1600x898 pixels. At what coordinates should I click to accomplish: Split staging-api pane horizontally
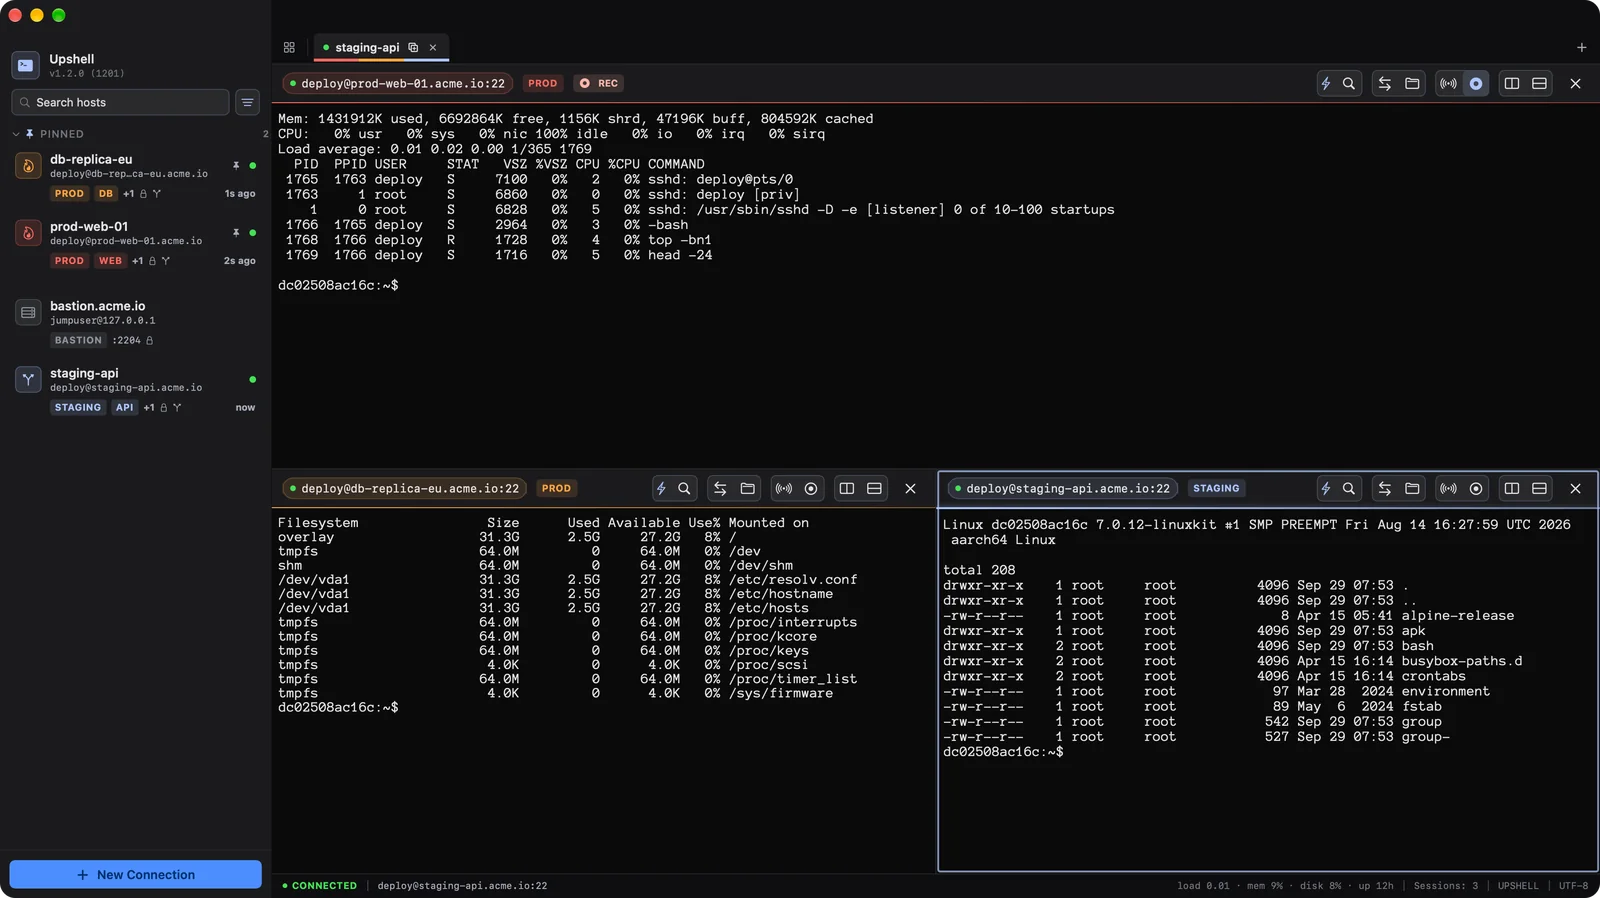coord(1540,489)
